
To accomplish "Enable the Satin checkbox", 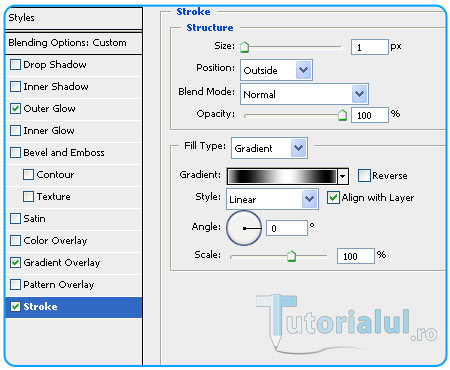I will [x=15, y=218].
